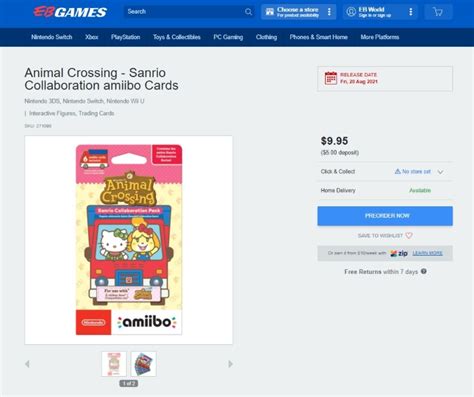Click the EB Games logo
Screen dimensions: 474x397
click(70, 12)
